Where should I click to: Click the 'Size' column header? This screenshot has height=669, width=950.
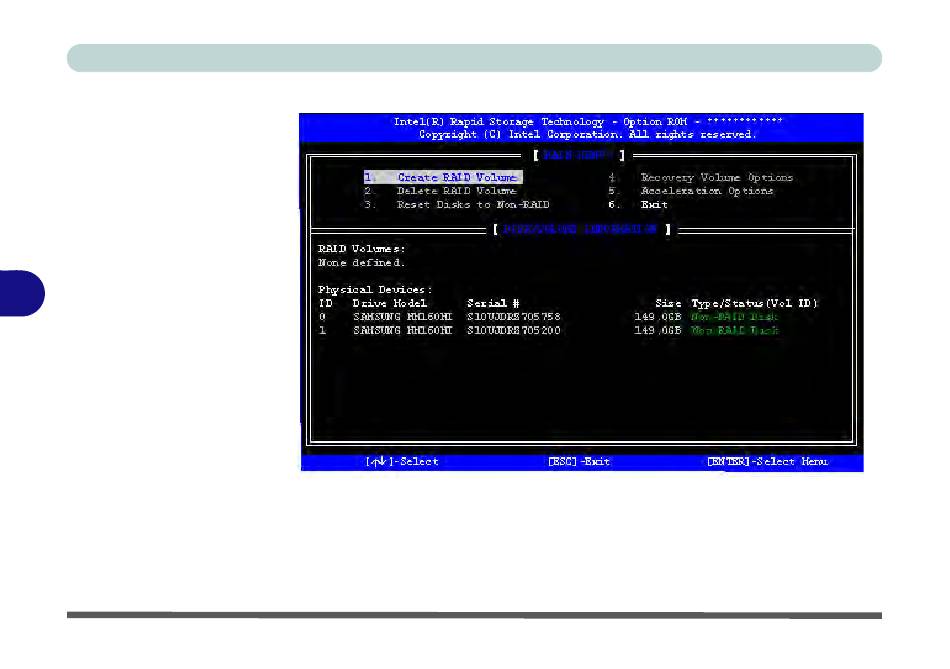[668, 303]
